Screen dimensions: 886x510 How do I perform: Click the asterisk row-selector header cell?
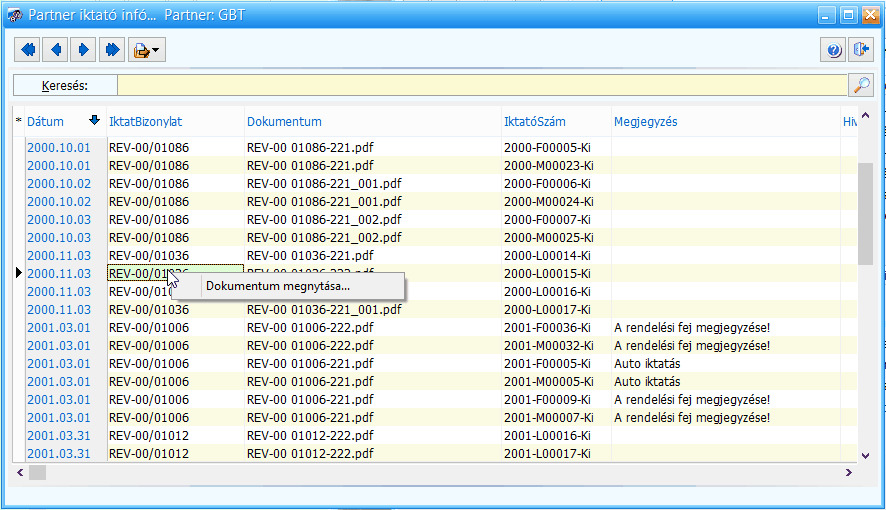19,121
